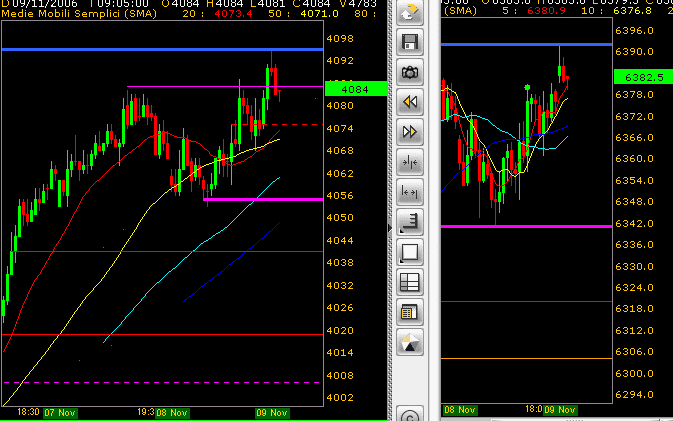Image resolution: width=673 pixels, height=421 pixels.
Task: Click the SMA 50 value 4071.0
Action: pyautogui.click(x=319, y=14)
